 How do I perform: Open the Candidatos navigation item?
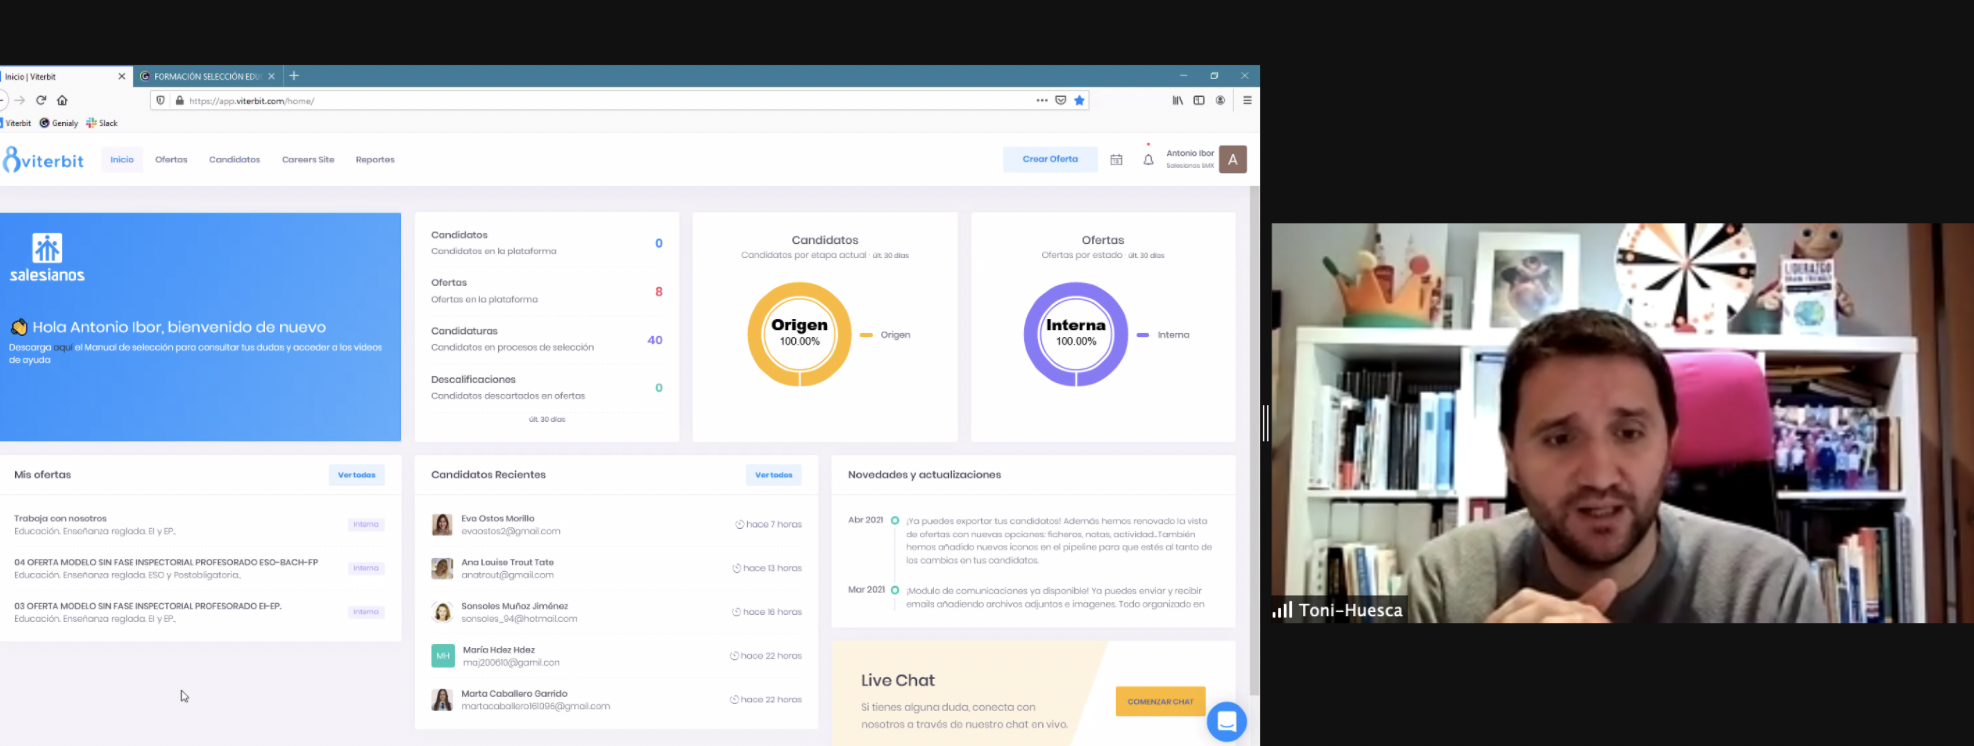click(x=234, y=160)
